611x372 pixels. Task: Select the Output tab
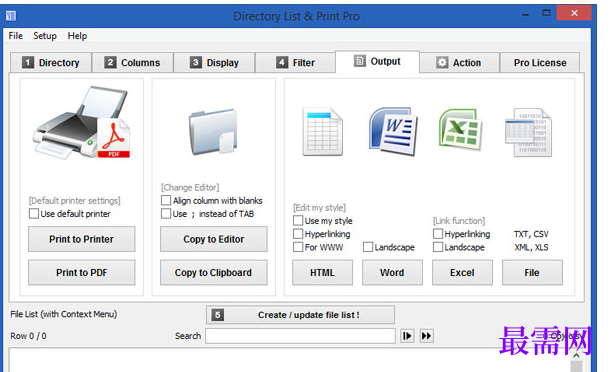pos(377,62)
